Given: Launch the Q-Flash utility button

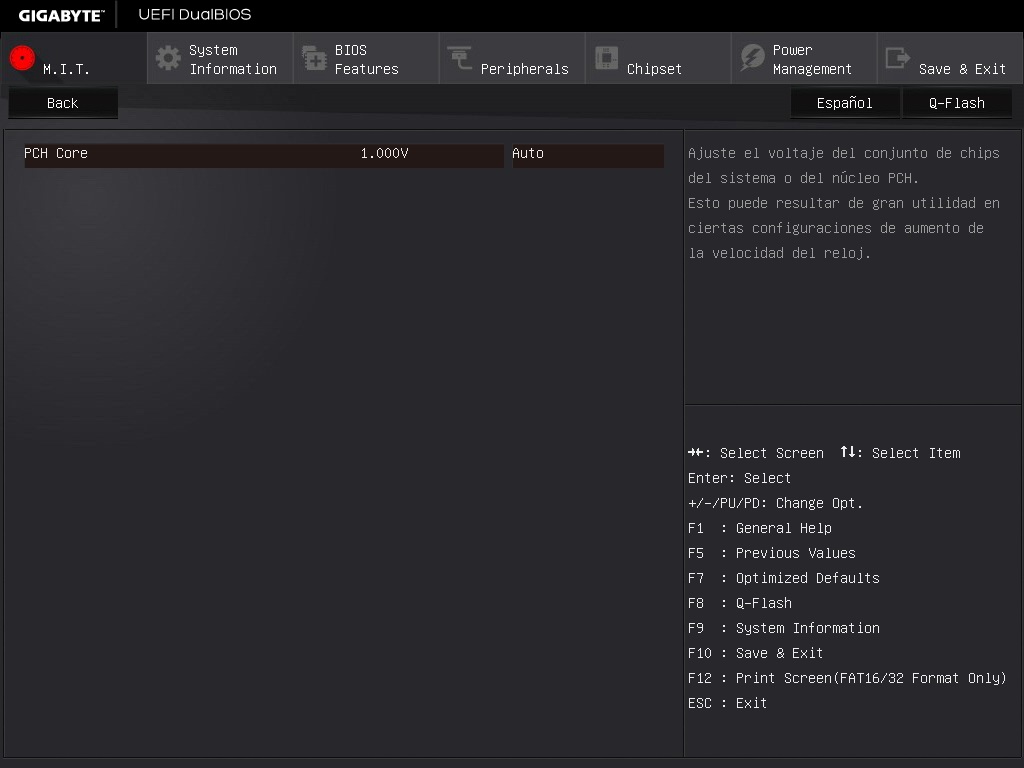Looking at the screenshot, I should pos(956,103).
